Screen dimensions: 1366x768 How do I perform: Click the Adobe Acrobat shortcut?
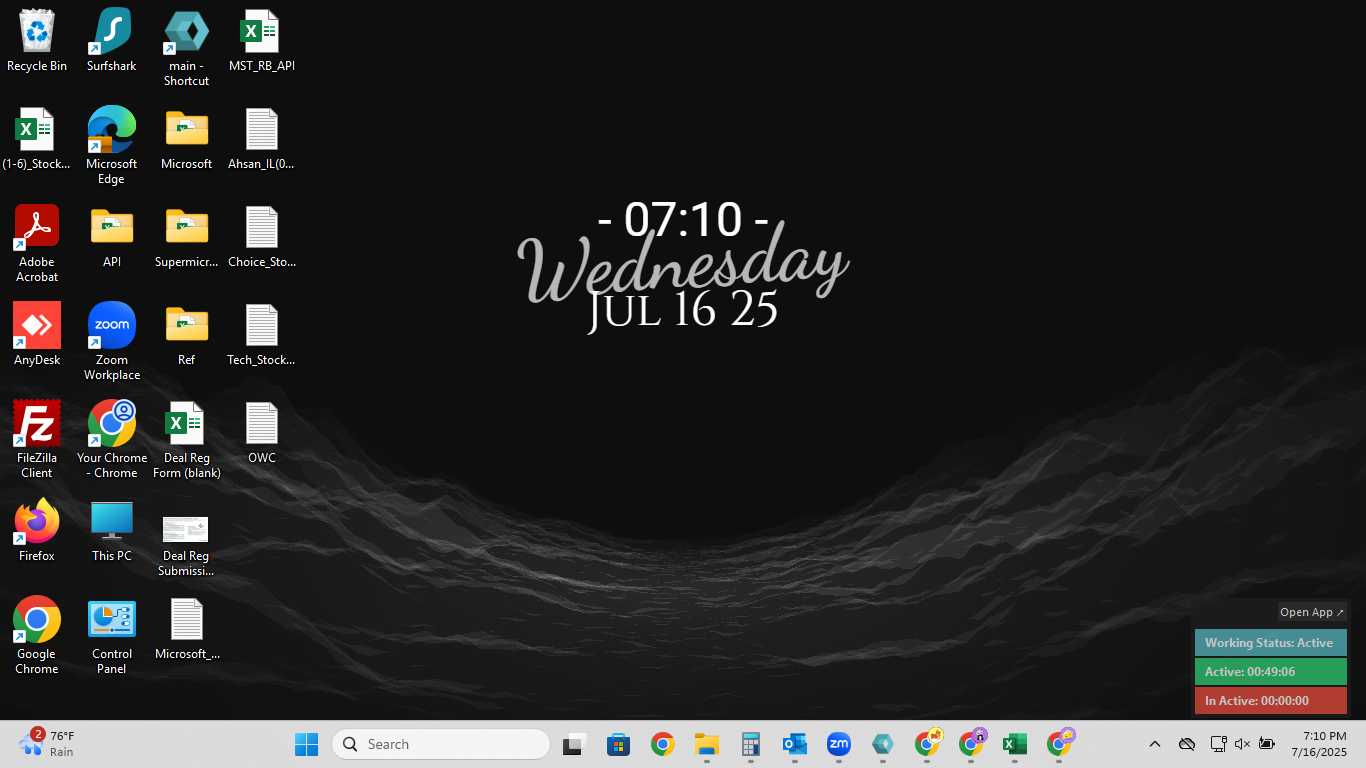pyautogui.click(x=37, y=243)
